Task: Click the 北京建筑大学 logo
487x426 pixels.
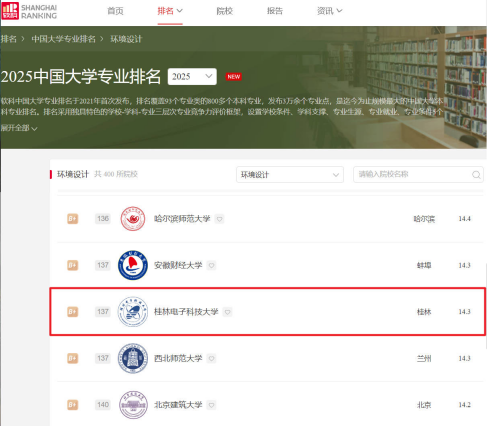Action: (133, 405)
